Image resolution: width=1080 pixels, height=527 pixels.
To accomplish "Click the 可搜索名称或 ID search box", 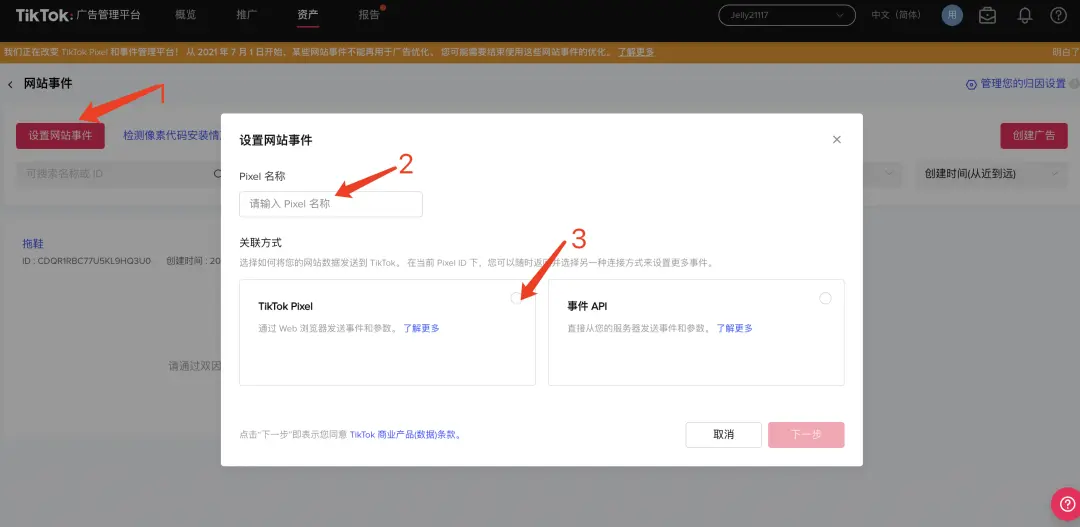I will (118, 174).
